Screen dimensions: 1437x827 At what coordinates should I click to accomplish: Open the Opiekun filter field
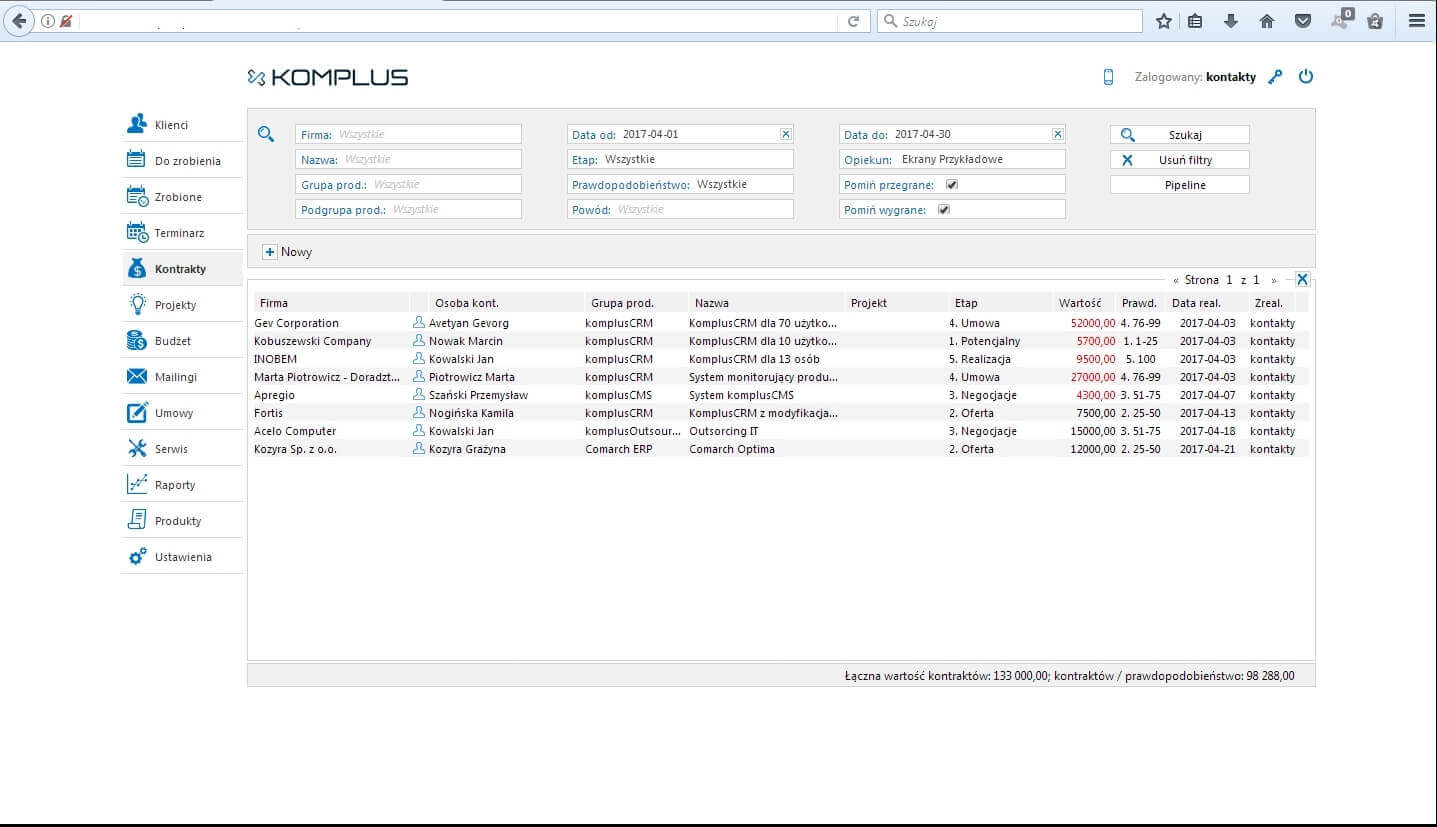(x=953, y=159)
